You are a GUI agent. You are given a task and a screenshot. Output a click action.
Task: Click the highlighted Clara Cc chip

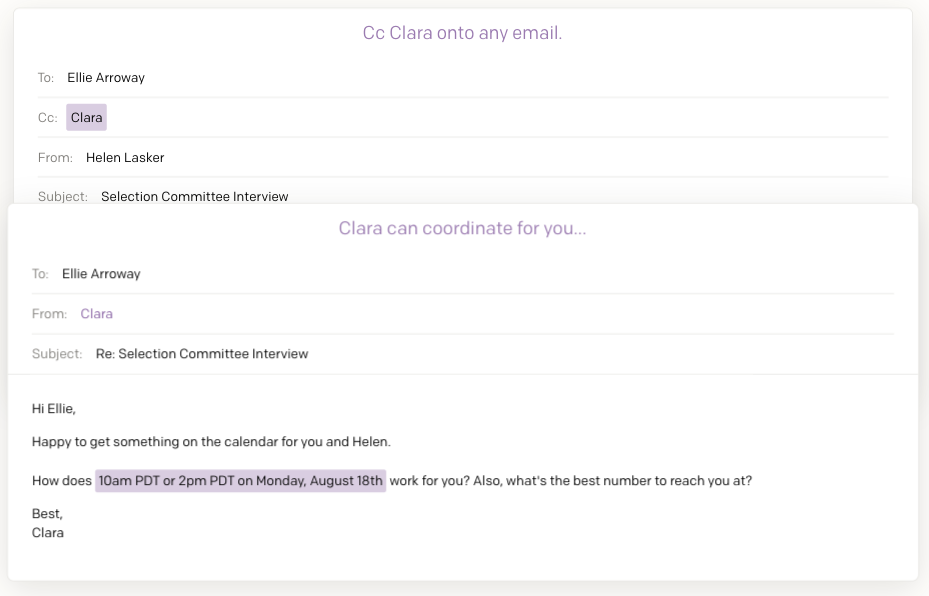click(x=87, y=117)
